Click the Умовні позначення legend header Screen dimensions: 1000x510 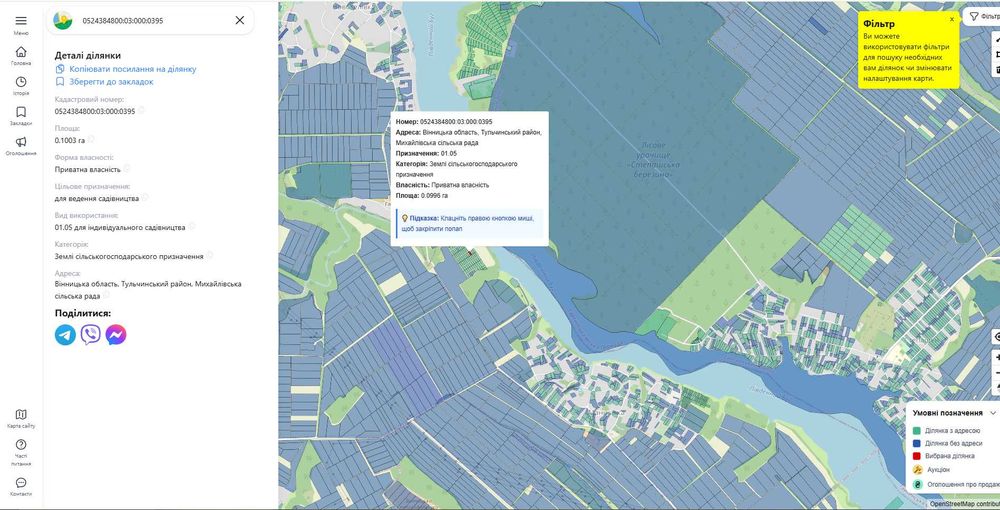[x=947, y=413]
